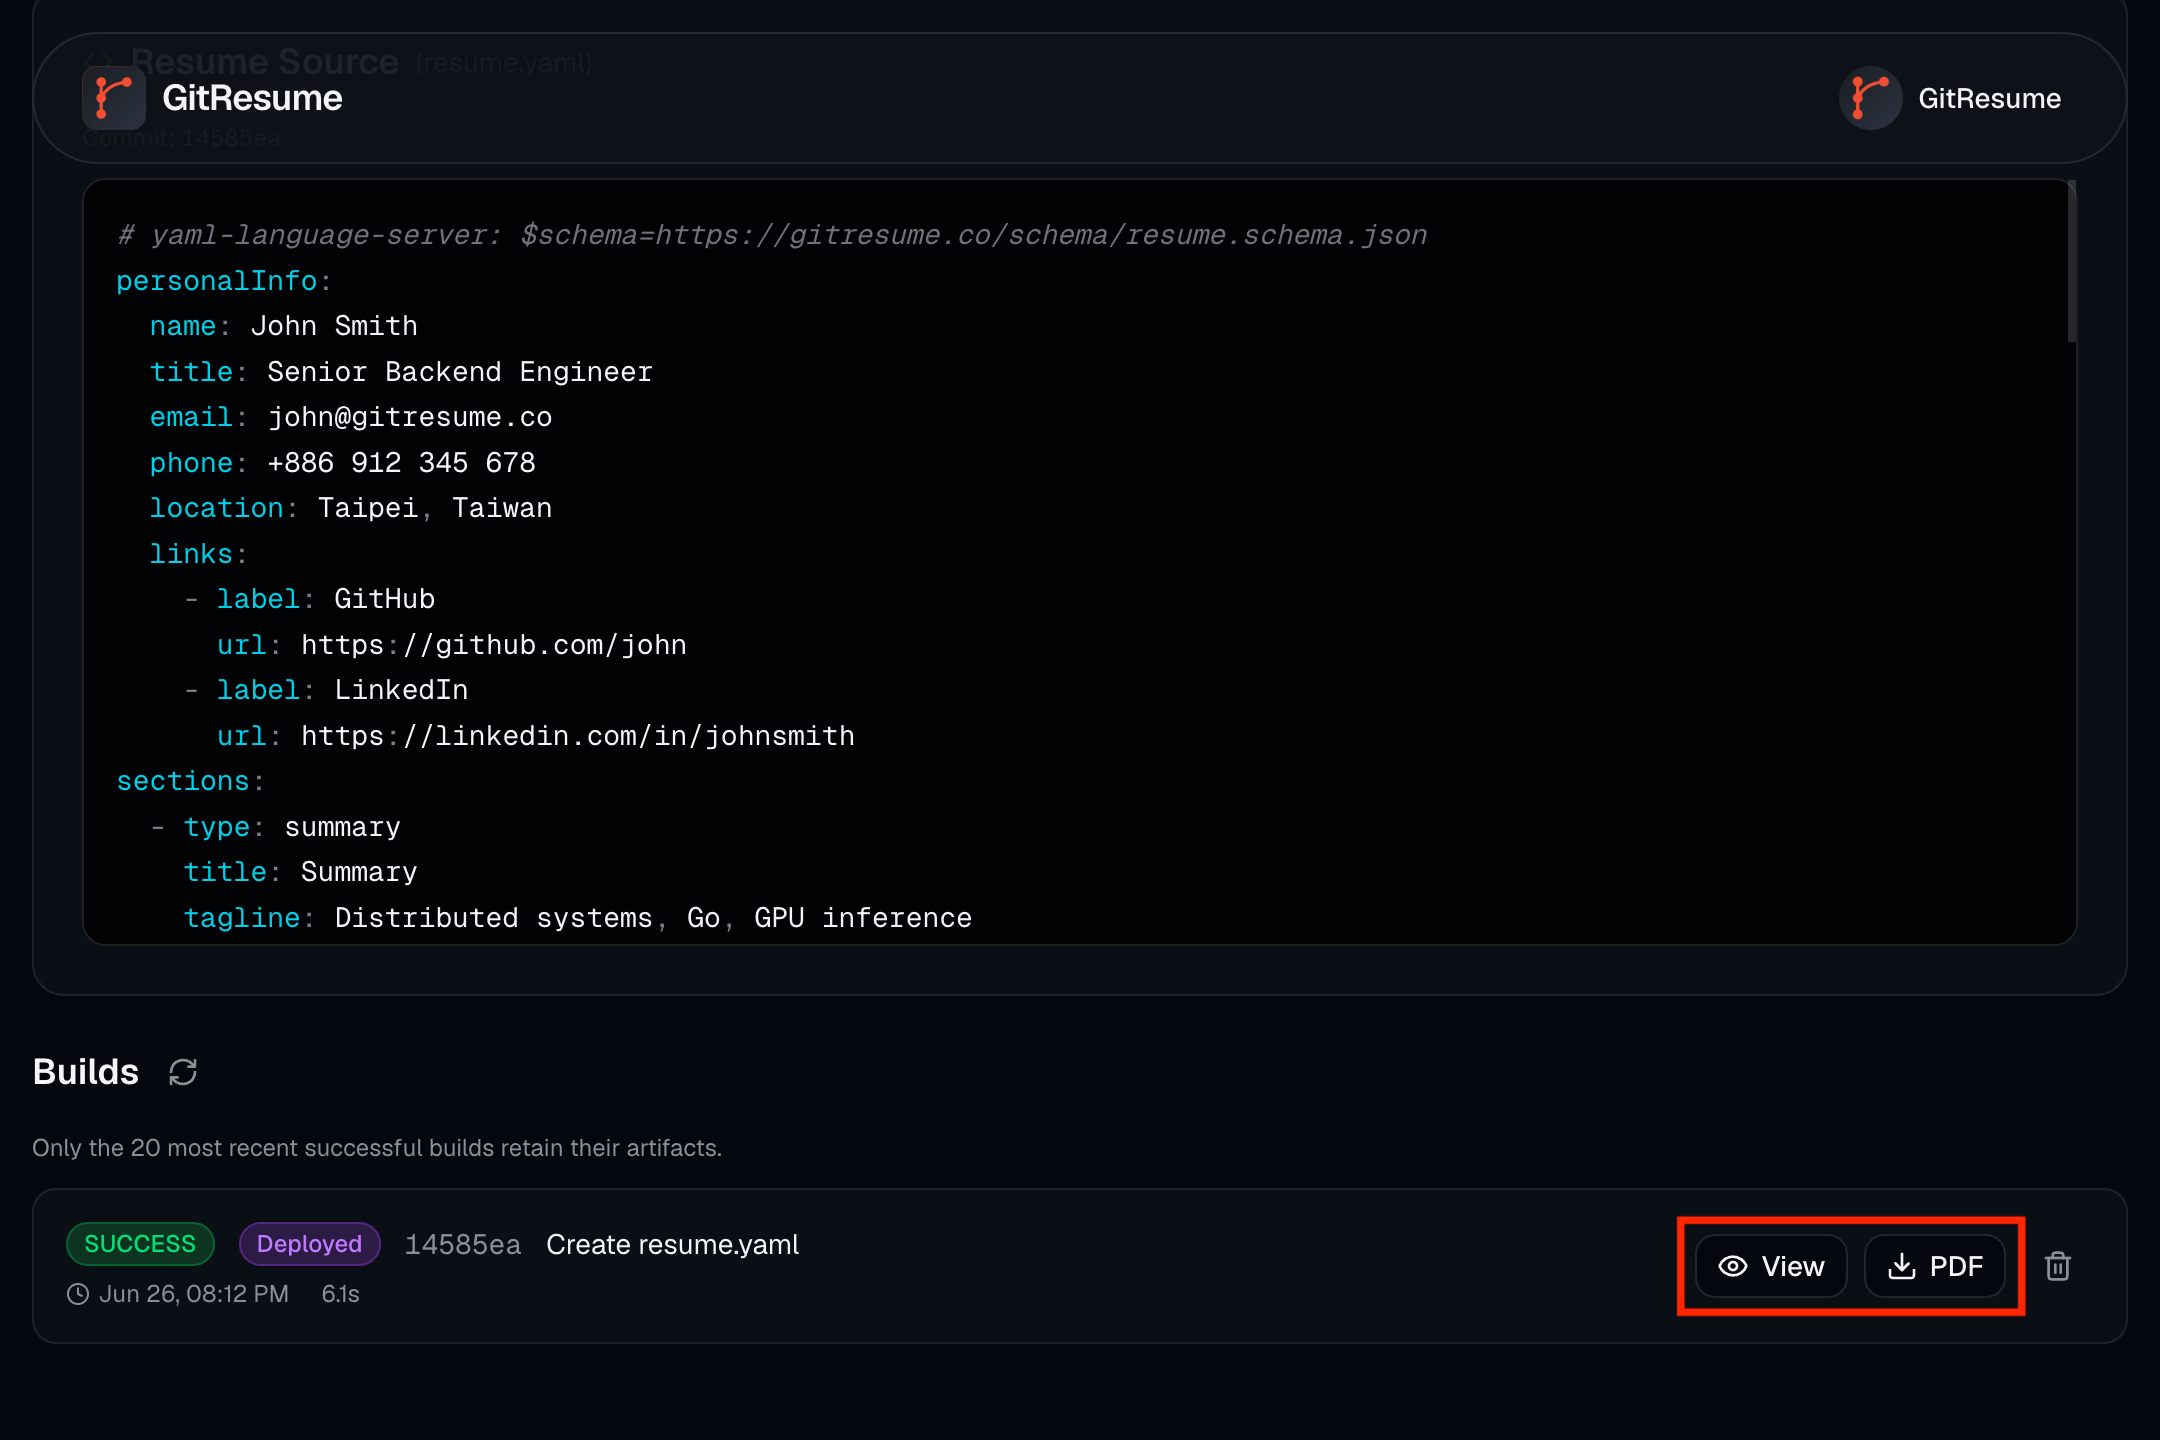Click the 'title: Senior Backend Engineer' line
Viewport: 2160px width, 1440px height.
coord(401,372)
